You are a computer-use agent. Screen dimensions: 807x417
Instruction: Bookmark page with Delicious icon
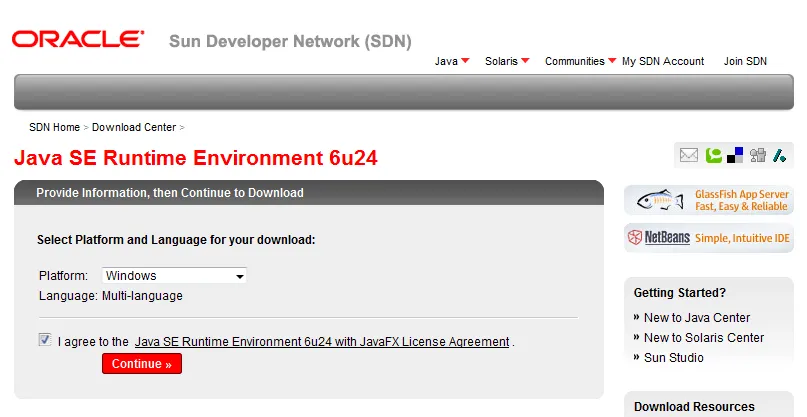point(735,155)
